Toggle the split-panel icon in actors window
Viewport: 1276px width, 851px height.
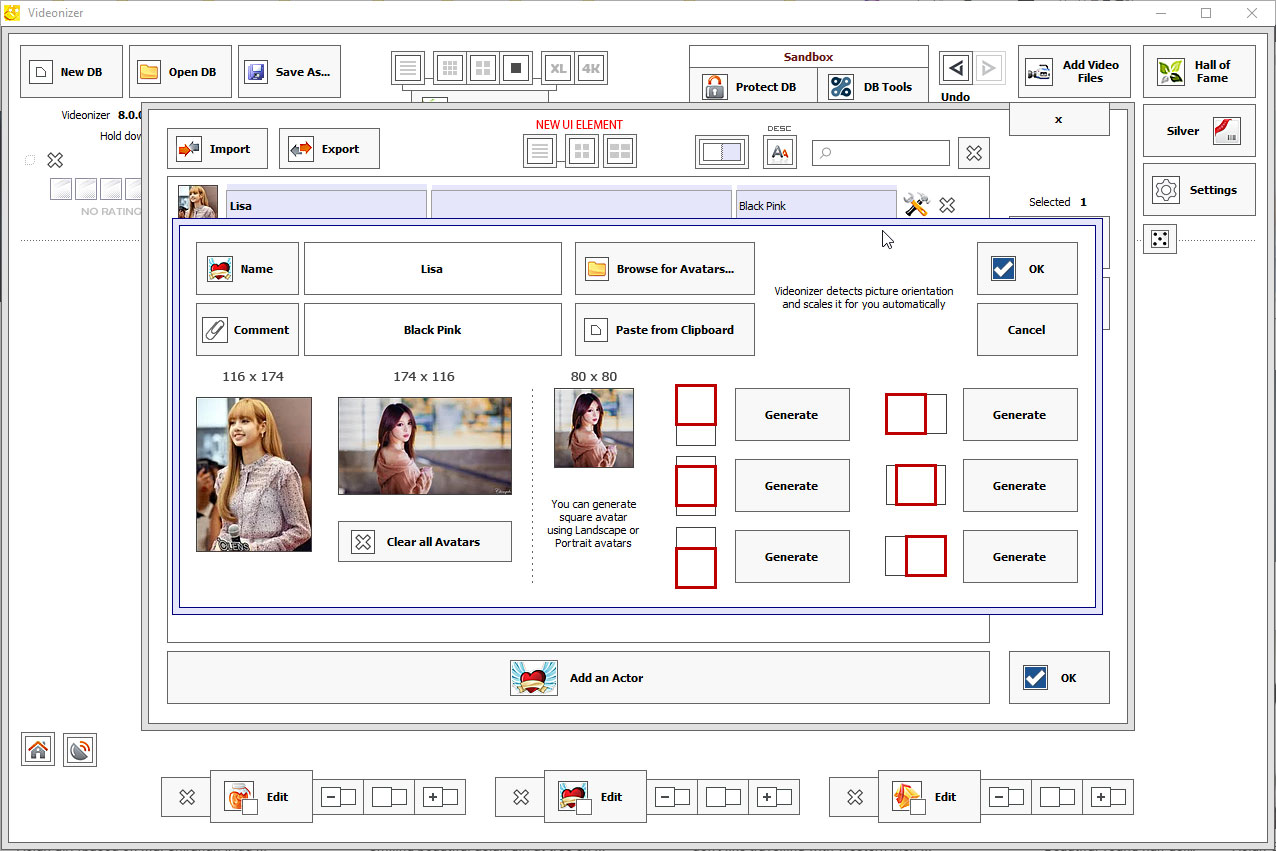pos(722,152)
